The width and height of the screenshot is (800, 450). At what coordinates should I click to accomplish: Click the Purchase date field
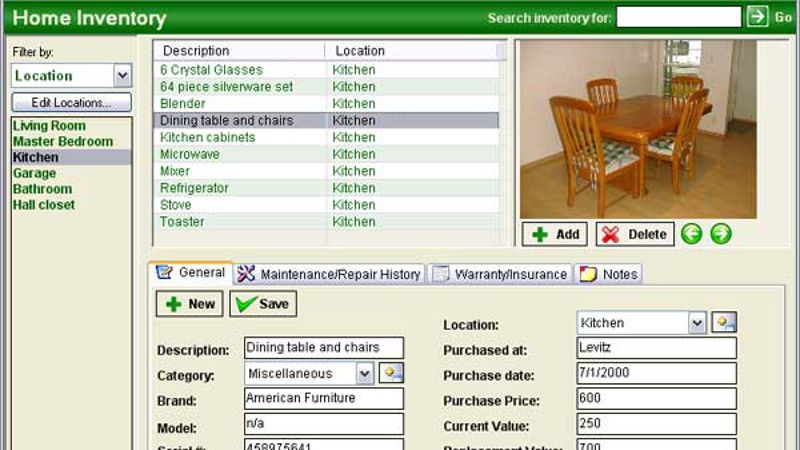tap(657, 373)
